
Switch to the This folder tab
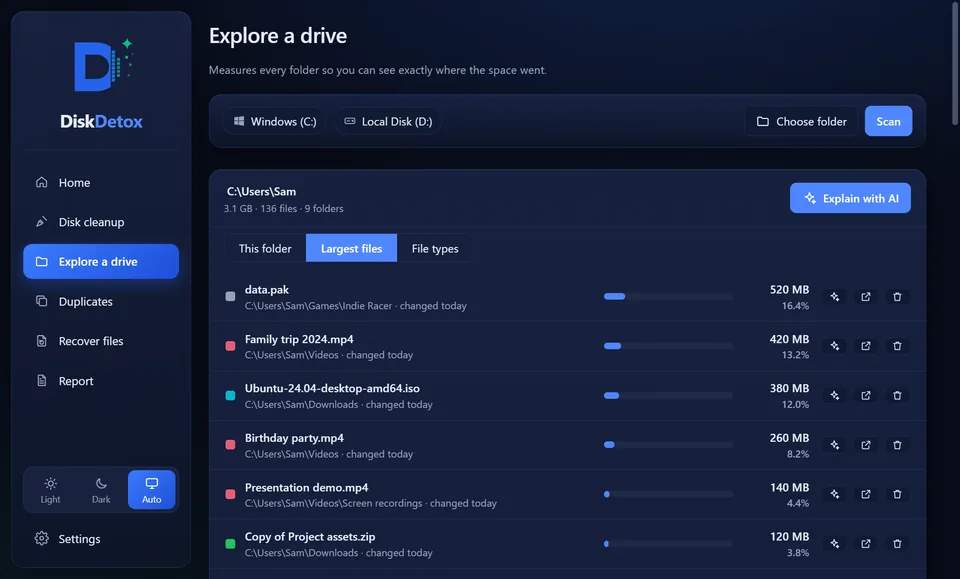point(265,248)
